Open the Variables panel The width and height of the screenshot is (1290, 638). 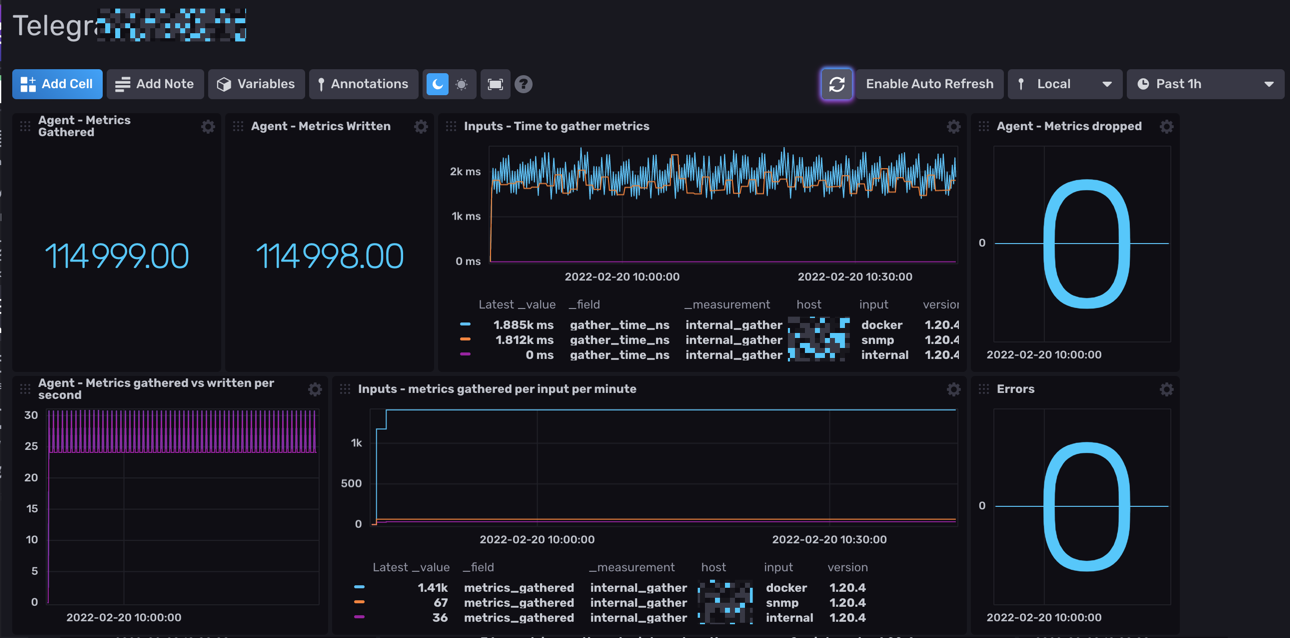[x=256, y=84]
